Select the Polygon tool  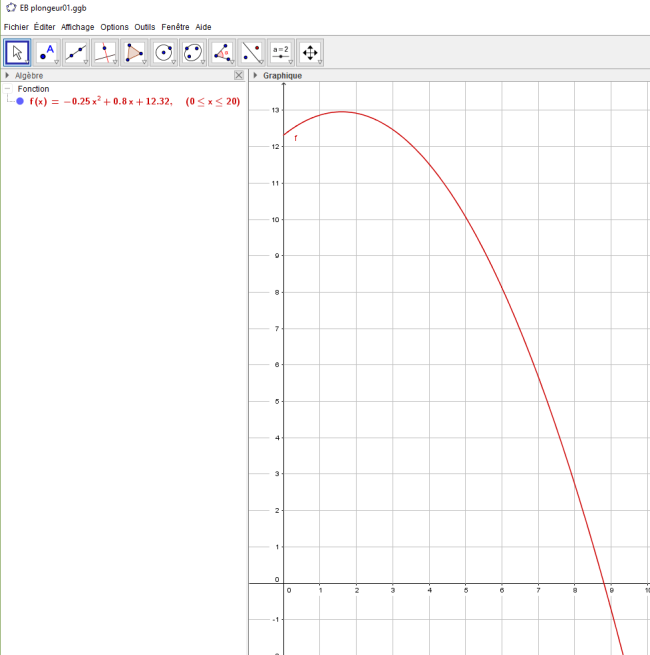[135, 53]
